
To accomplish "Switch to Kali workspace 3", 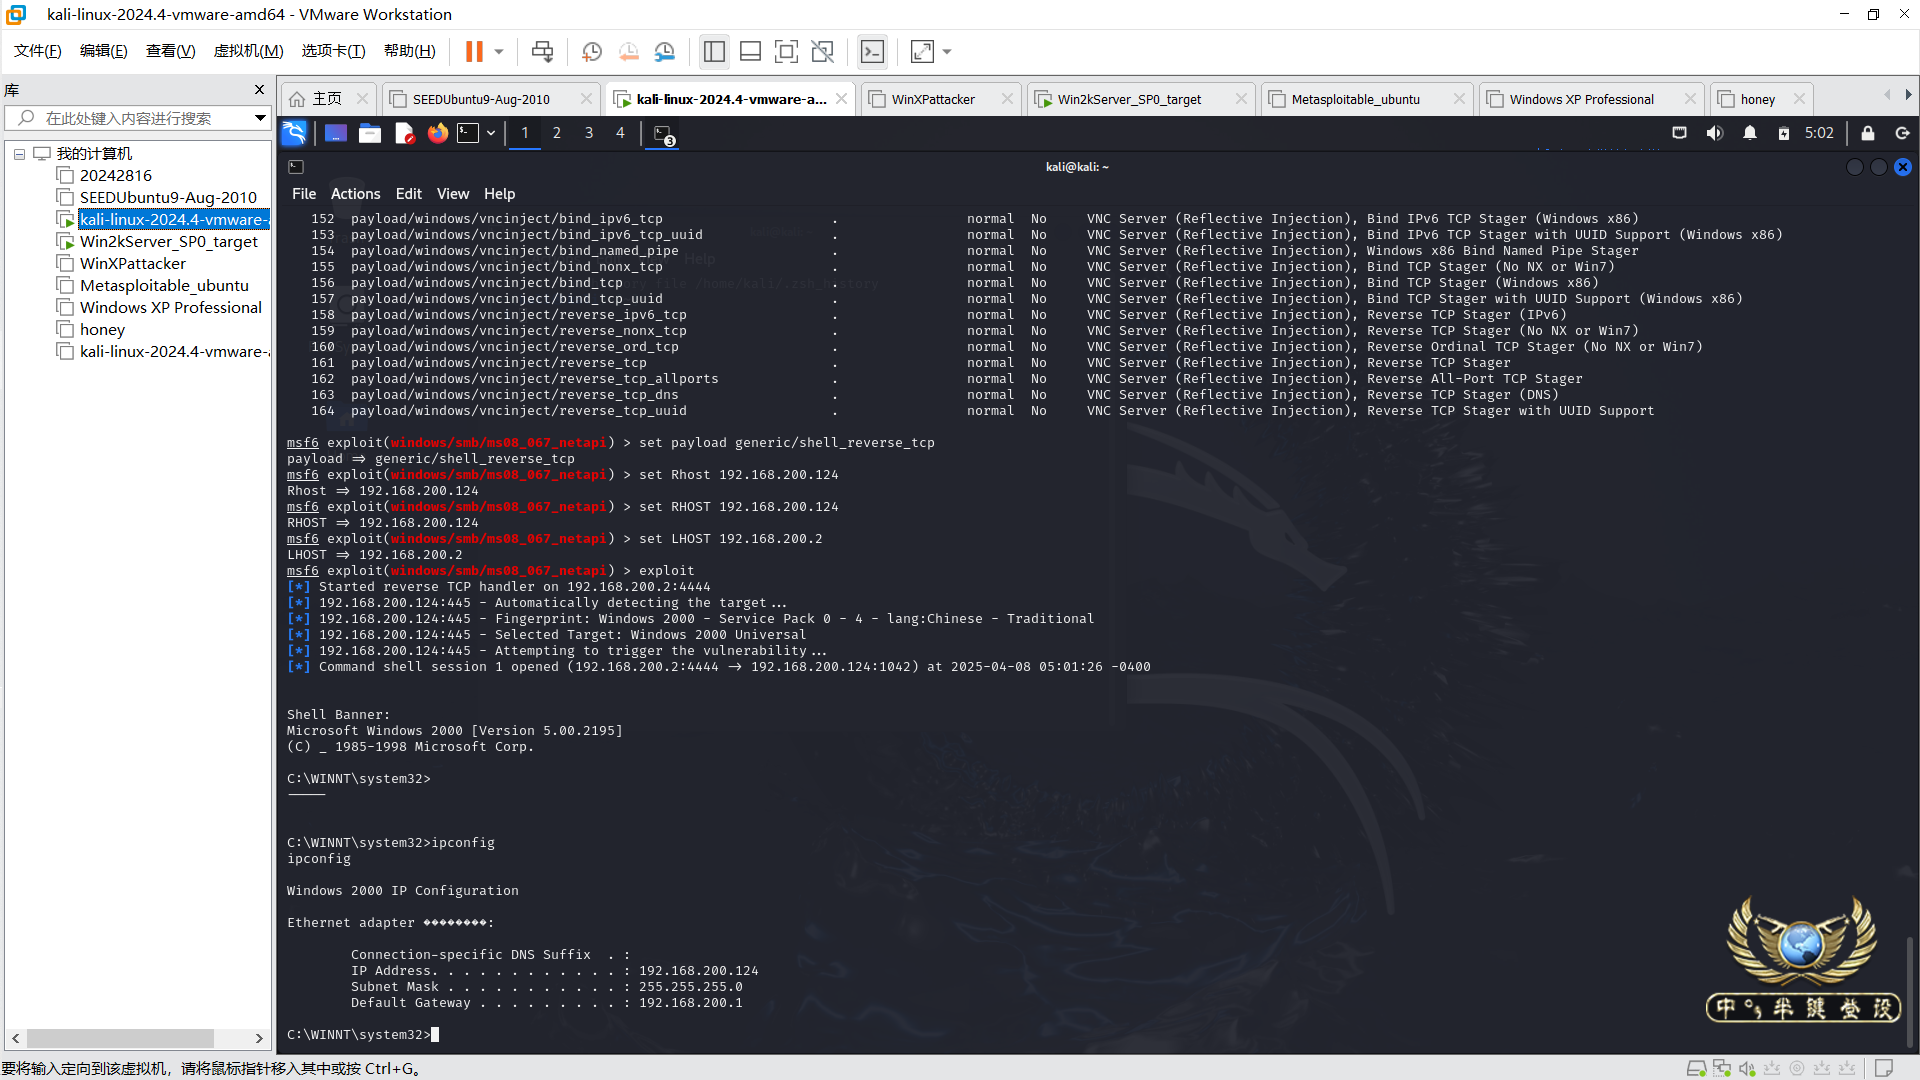I will coord(589,133).
